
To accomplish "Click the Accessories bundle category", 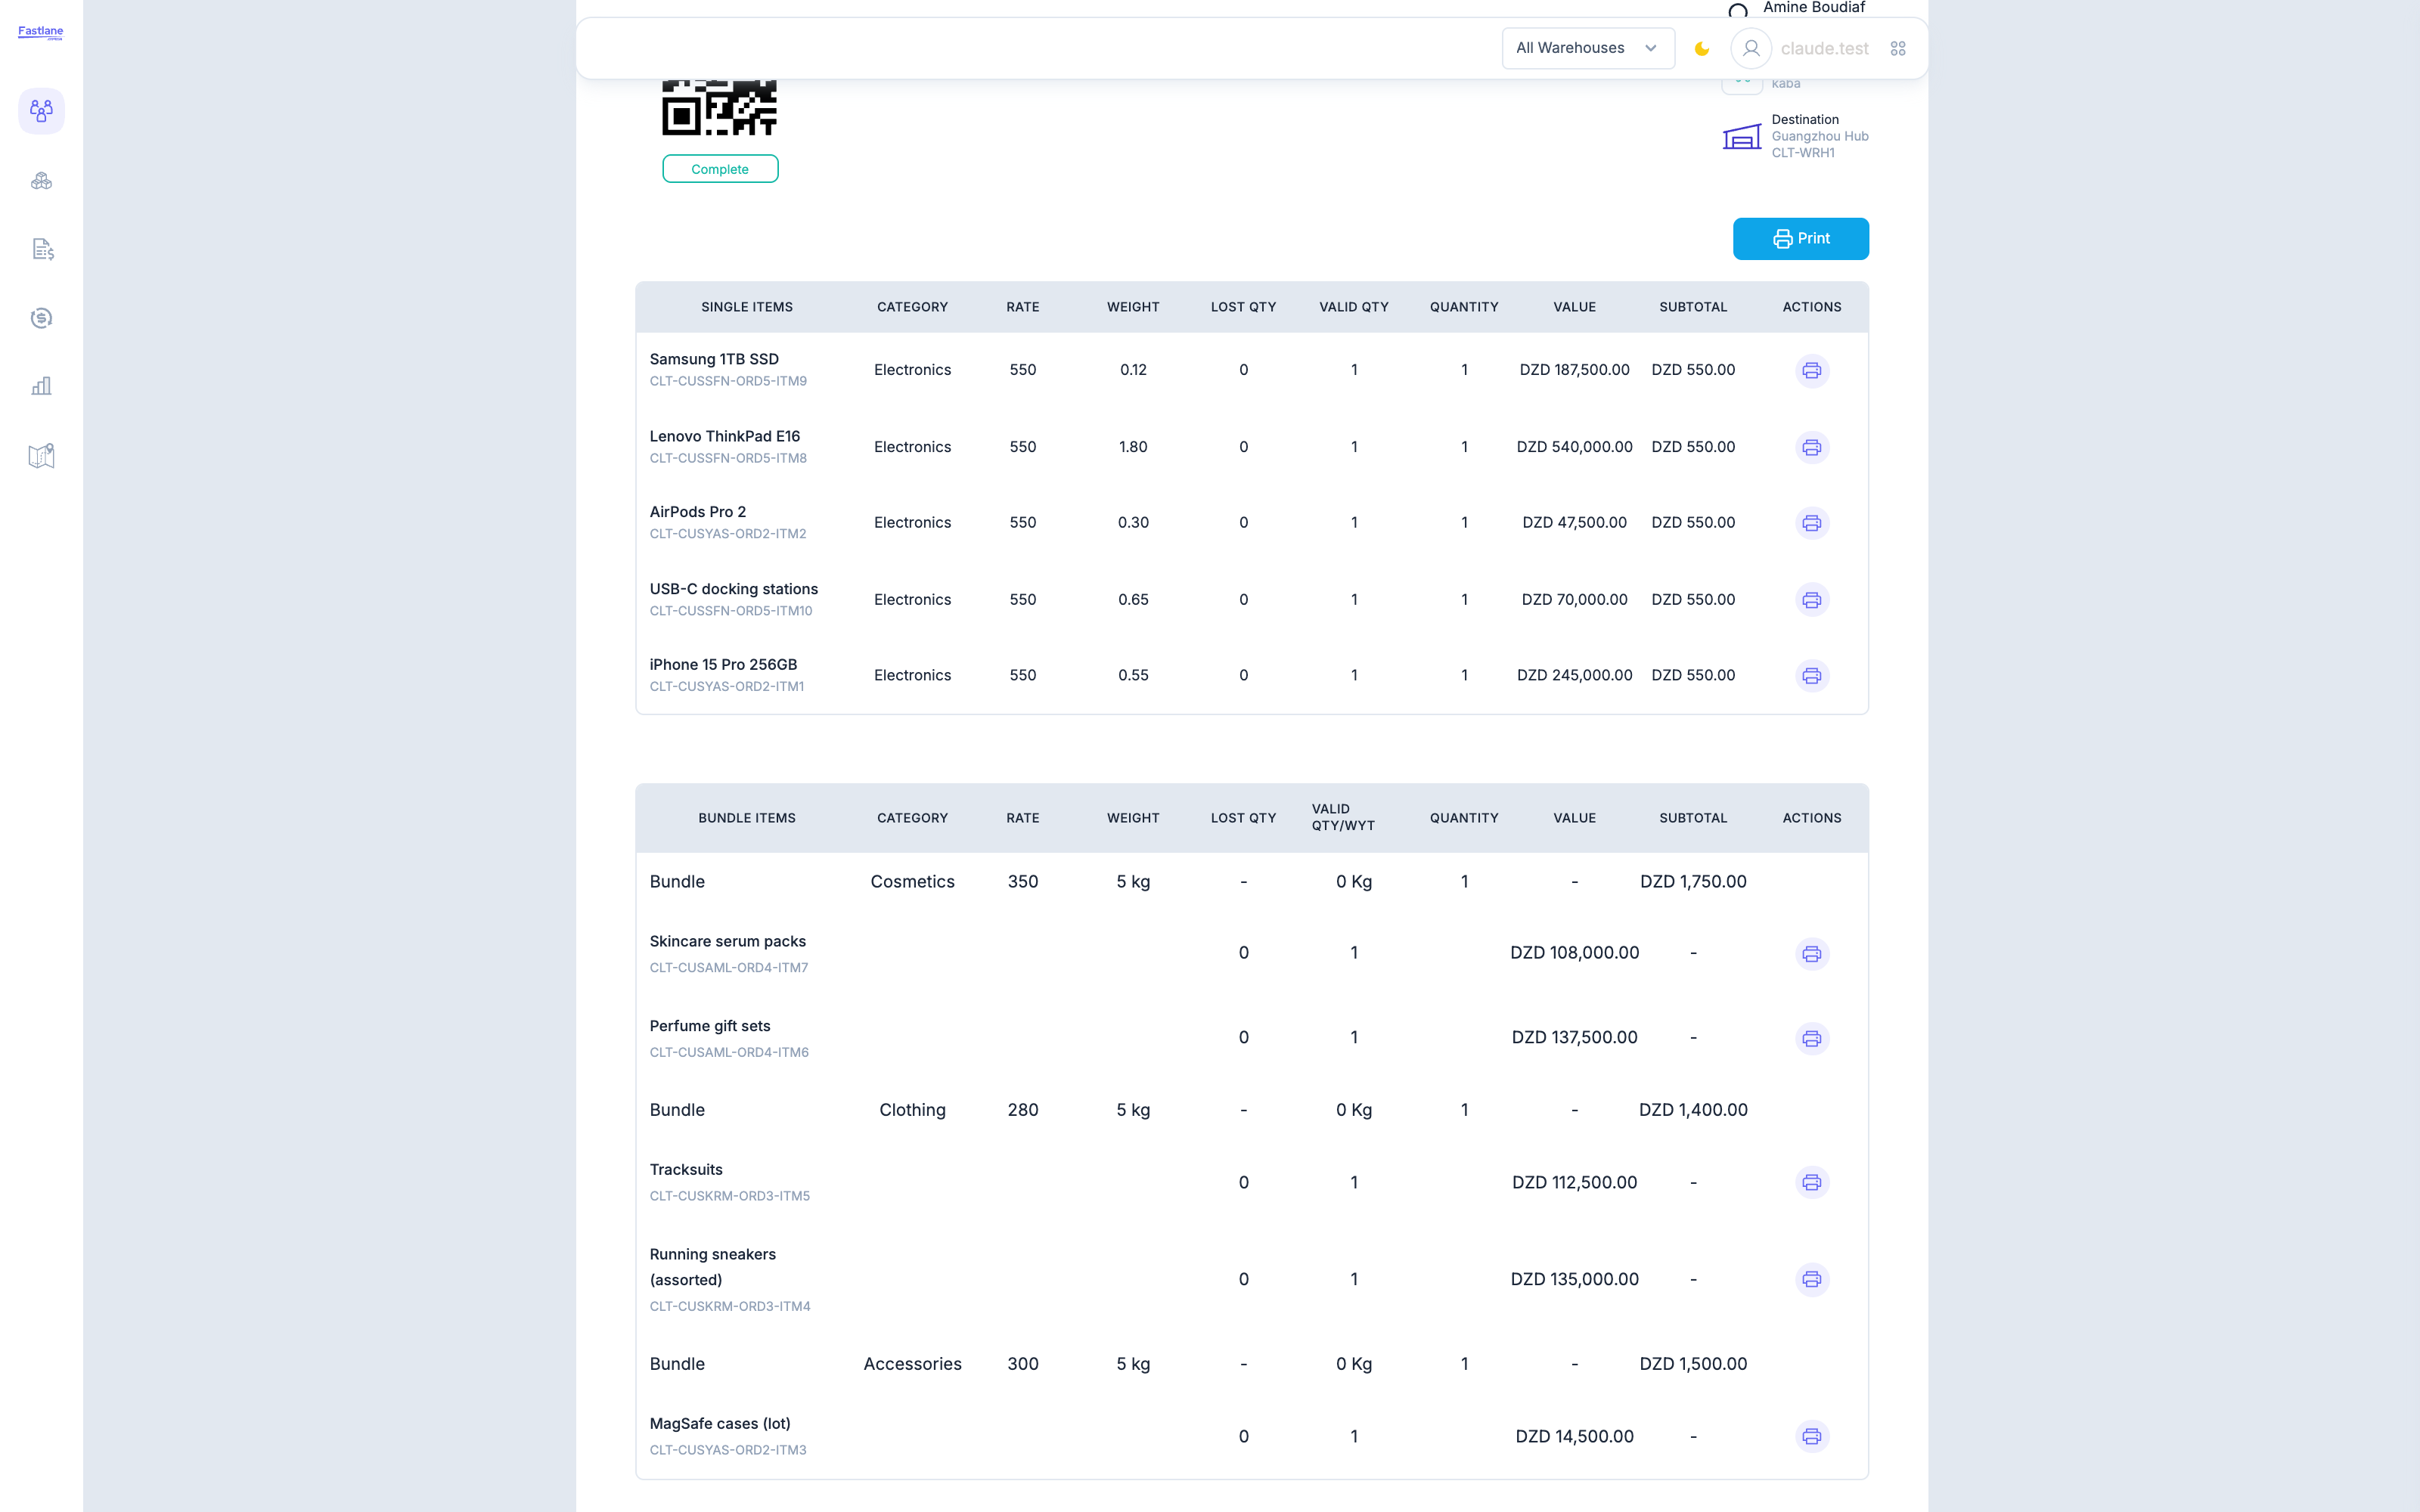I will [912, 1364].
